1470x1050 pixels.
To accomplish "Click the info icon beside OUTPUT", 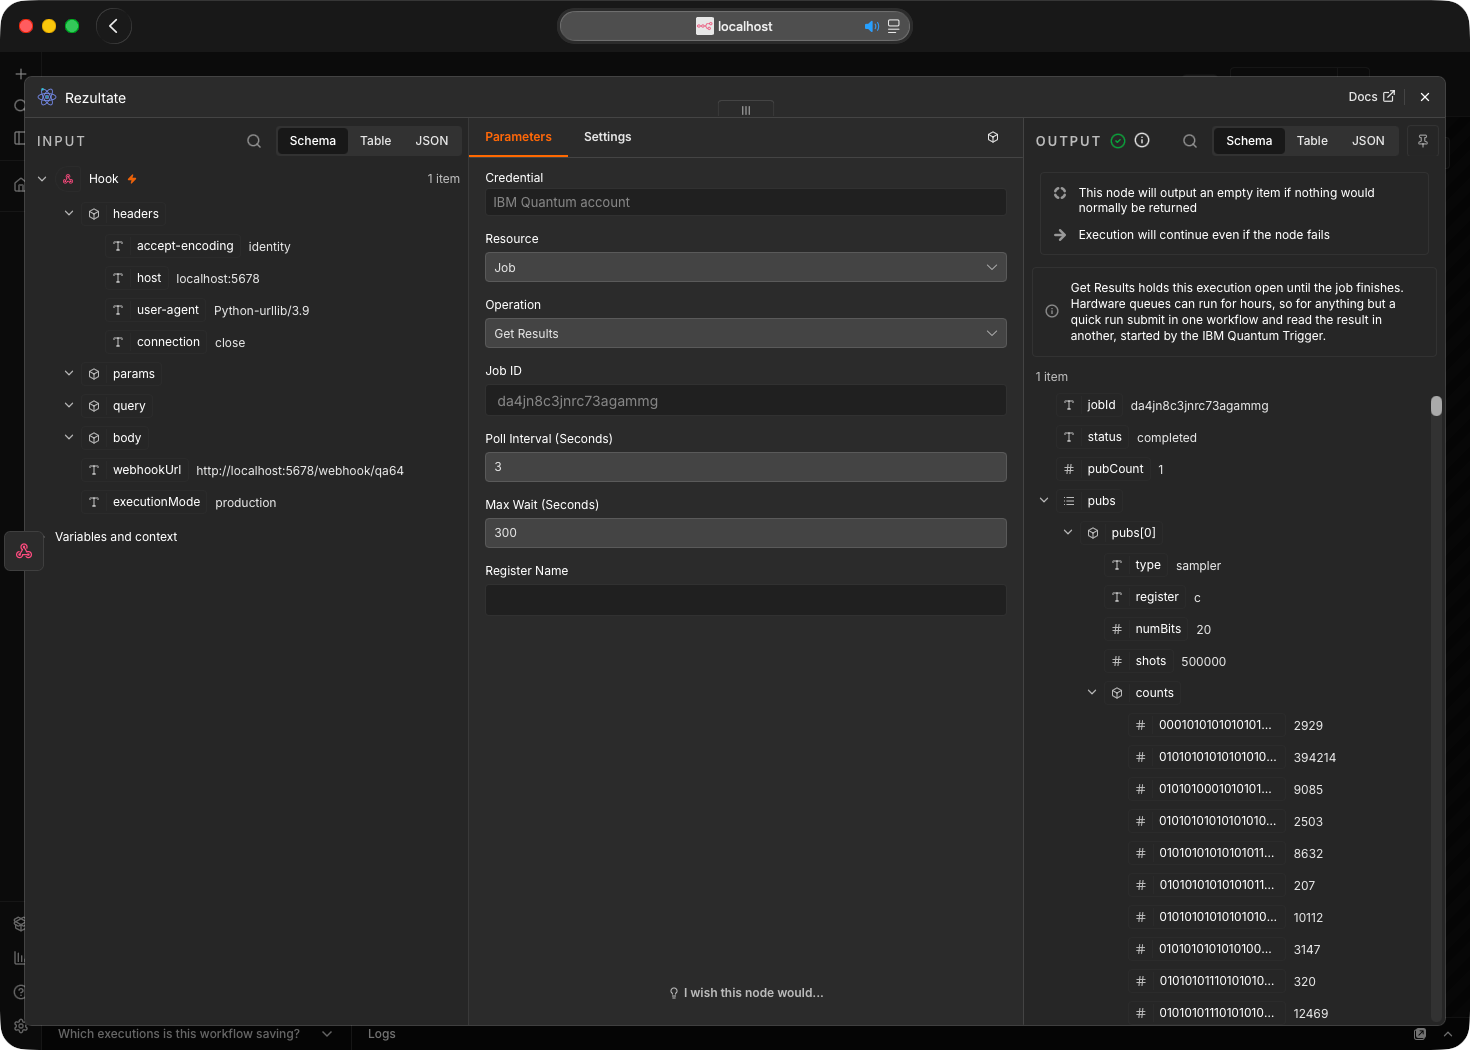I will pos(1142,141).
